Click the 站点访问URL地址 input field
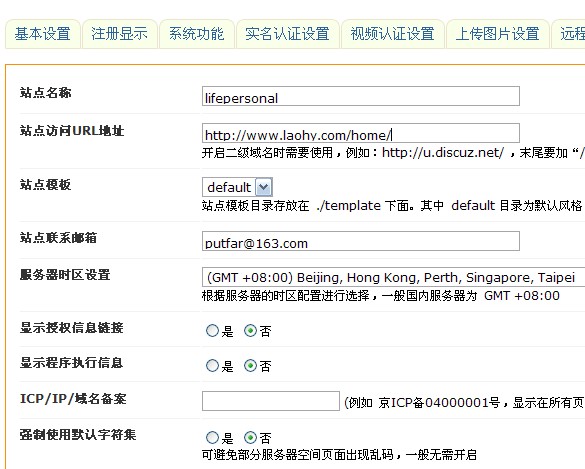Screen dimensions: 585x469 point(361,133)
